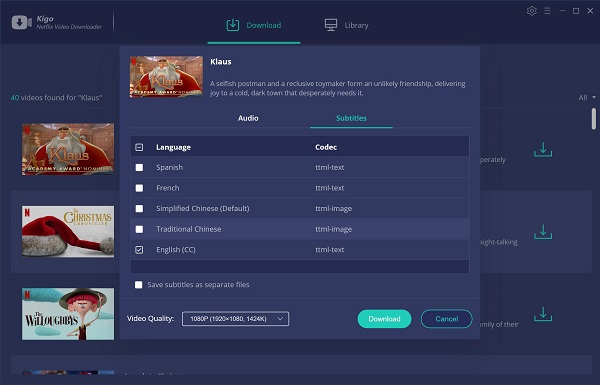Toggle the select-all Language header checkbox
Image resolution: width=600 pixels, height=385 pixels.
click(x=139, y=147)
